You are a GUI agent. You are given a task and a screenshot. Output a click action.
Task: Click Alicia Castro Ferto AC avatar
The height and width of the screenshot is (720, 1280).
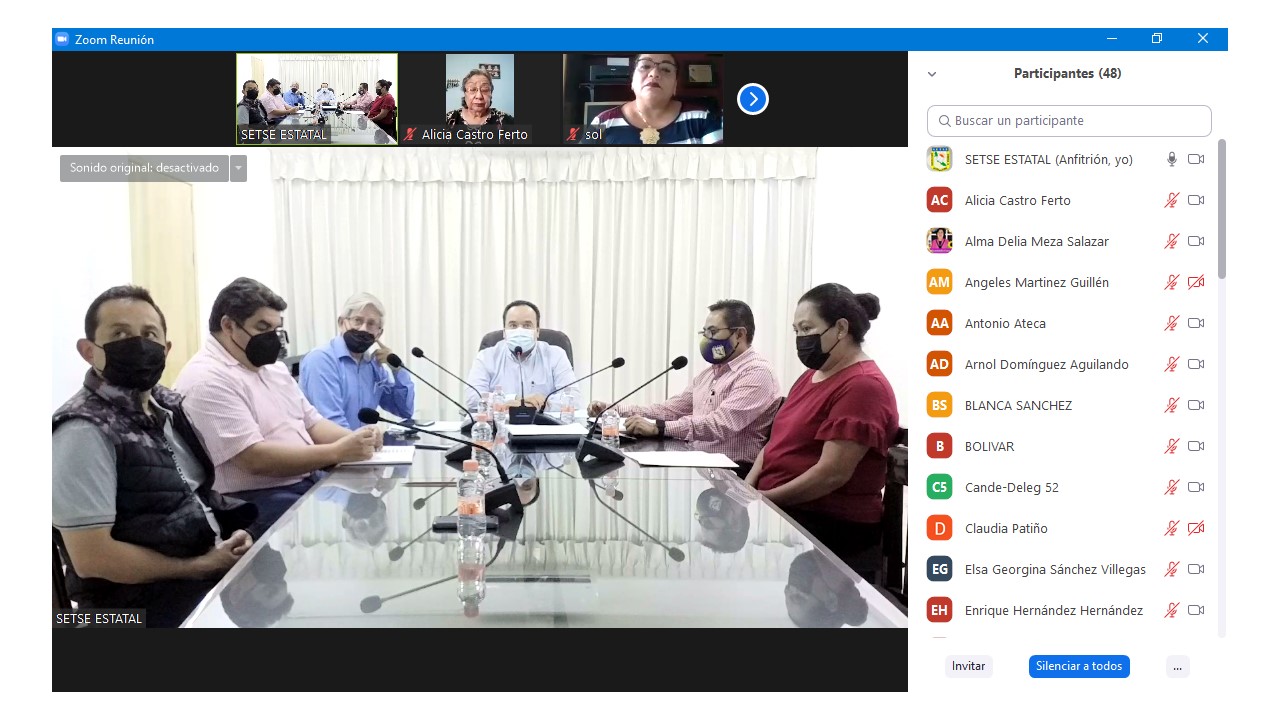[939, 200]
